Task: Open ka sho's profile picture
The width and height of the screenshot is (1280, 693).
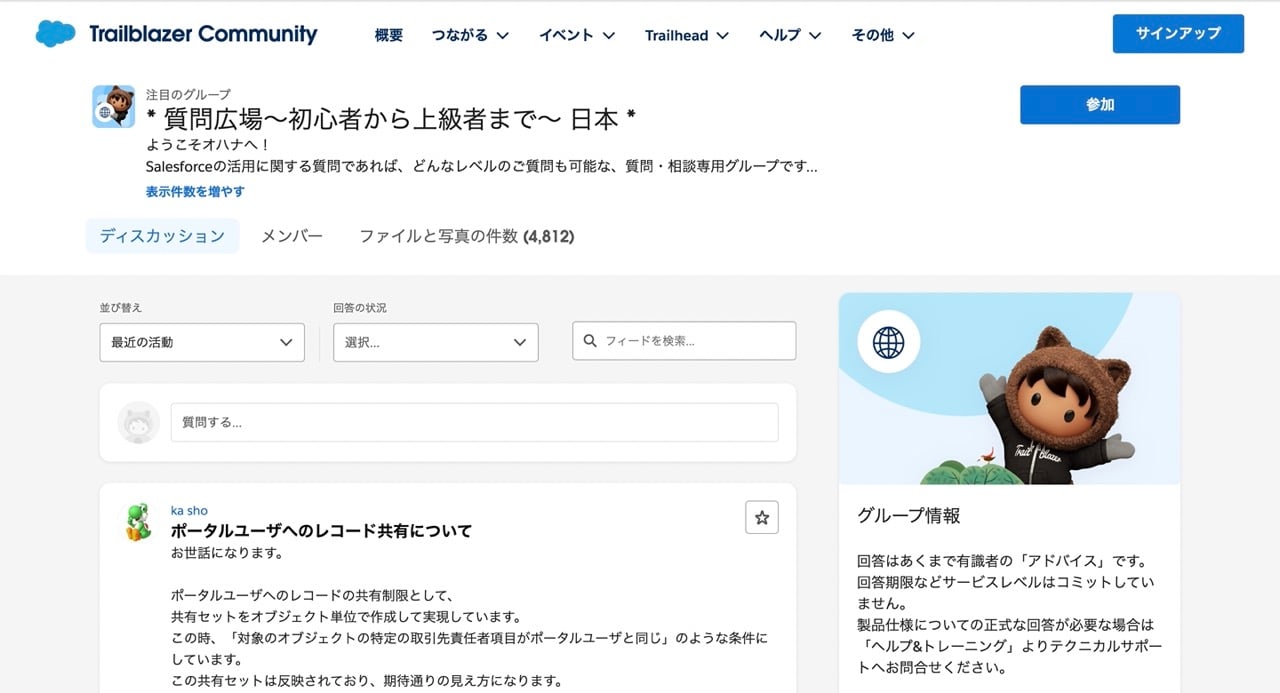Action: (138, 522)
